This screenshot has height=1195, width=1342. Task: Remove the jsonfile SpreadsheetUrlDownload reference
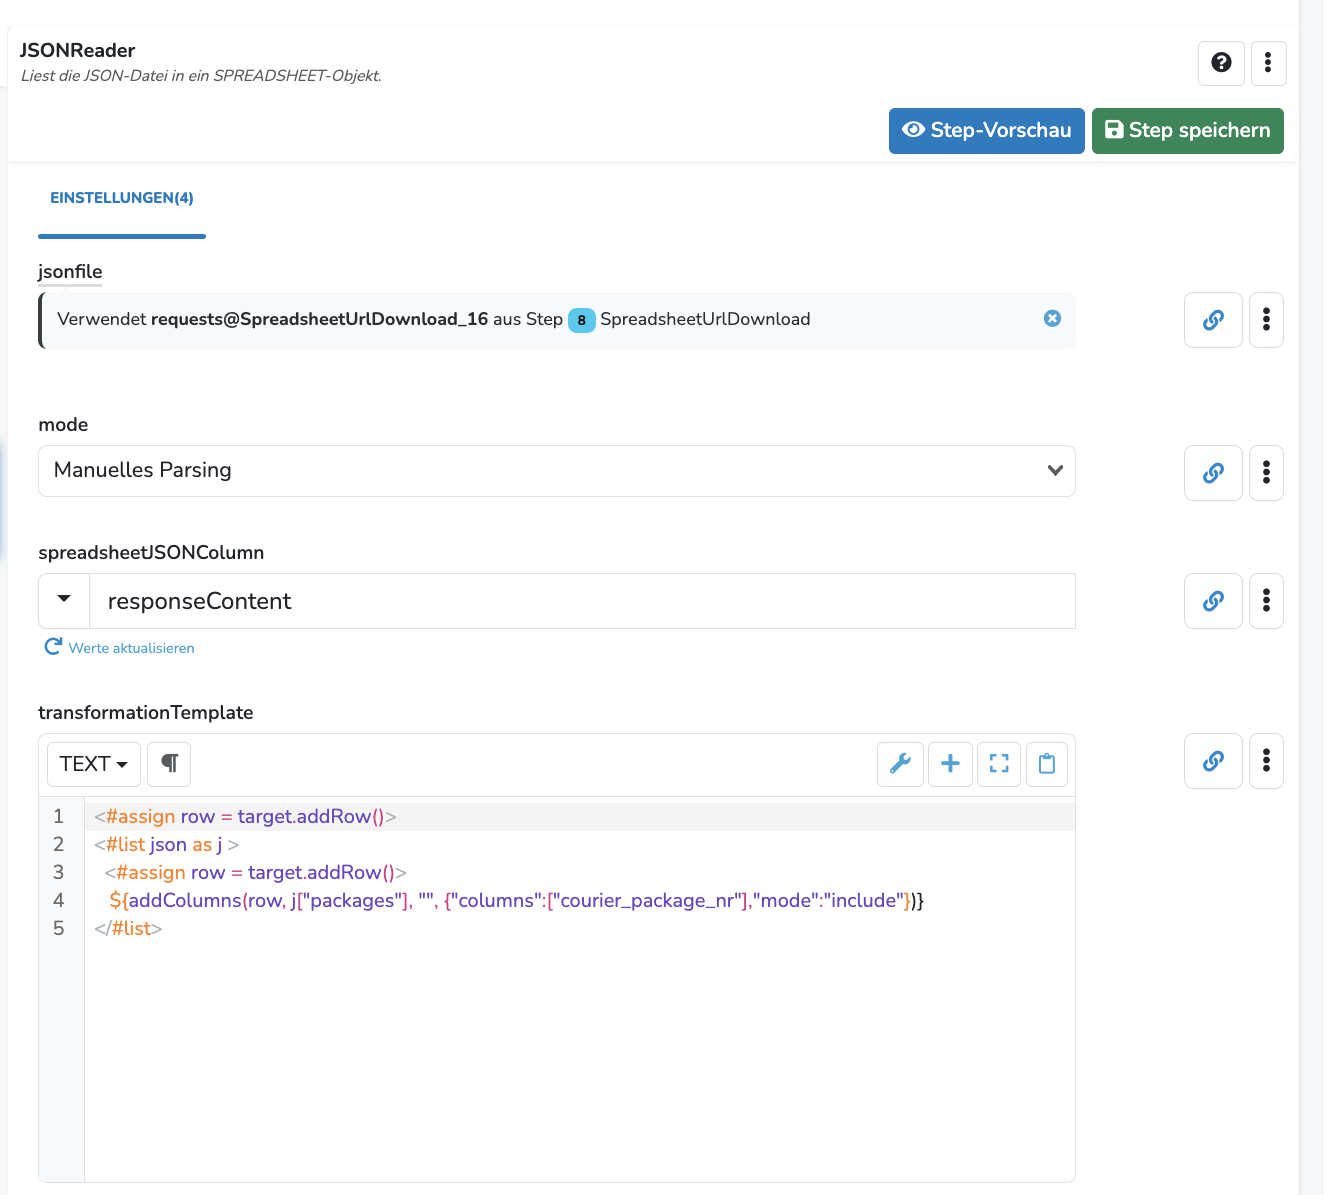click(1052, 318)
